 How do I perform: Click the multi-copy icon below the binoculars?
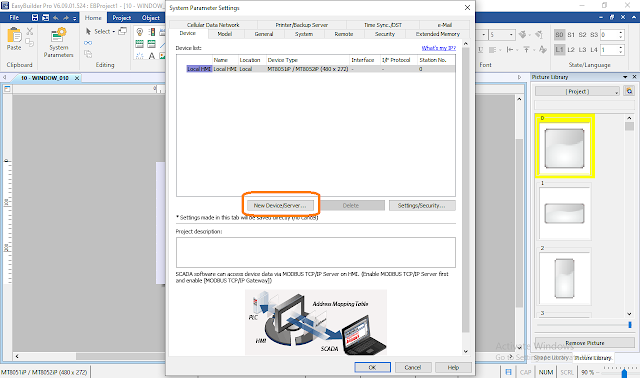(x=88, y=54)
